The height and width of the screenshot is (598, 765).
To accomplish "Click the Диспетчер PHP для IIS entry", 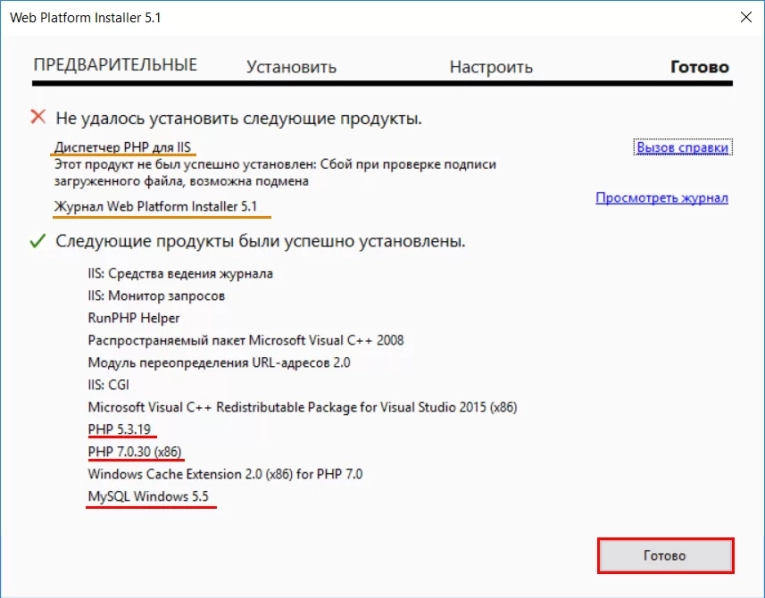I will pos(122,147).
